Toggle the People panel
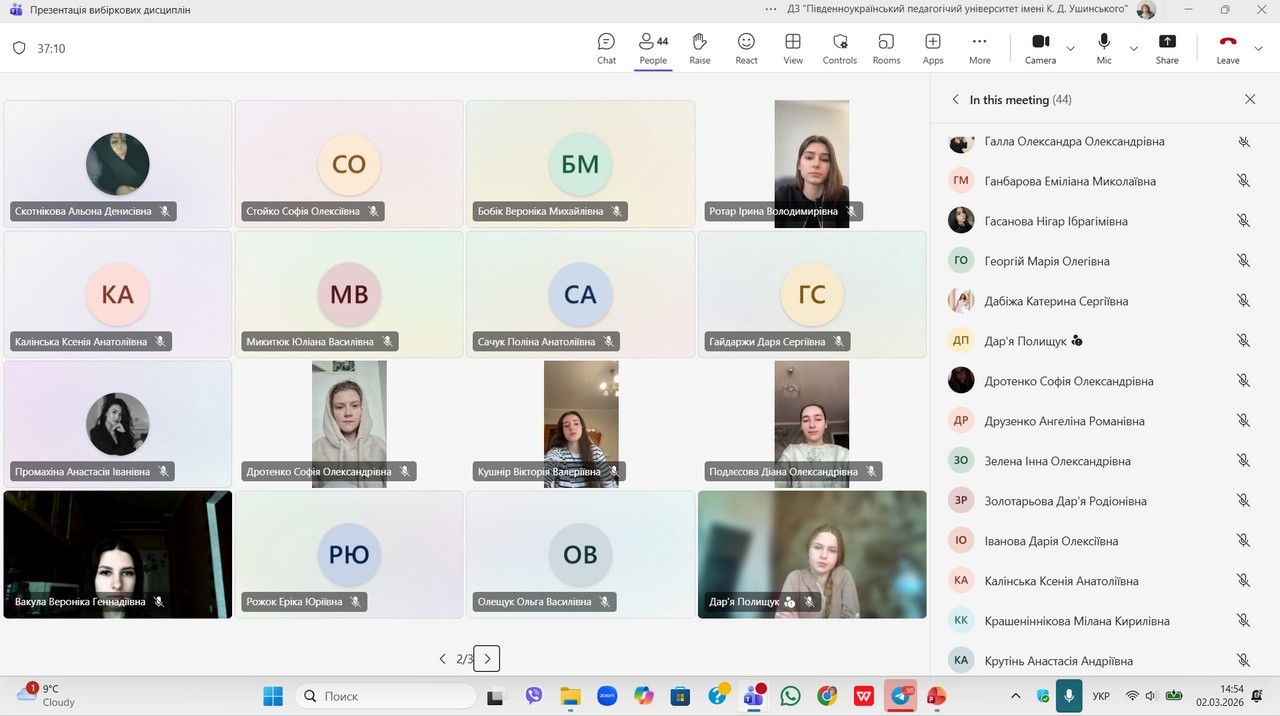Screen dimensions: 1280x716 [653, 48]
